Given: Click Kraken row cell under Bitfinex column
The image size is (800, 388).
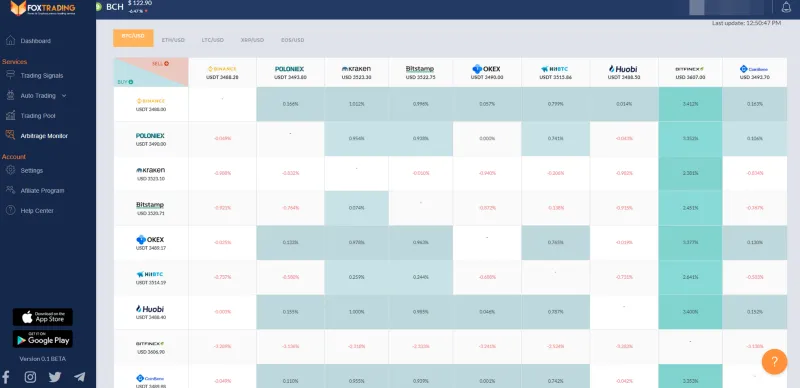Looking at the screenshot, I should [690, 174].
